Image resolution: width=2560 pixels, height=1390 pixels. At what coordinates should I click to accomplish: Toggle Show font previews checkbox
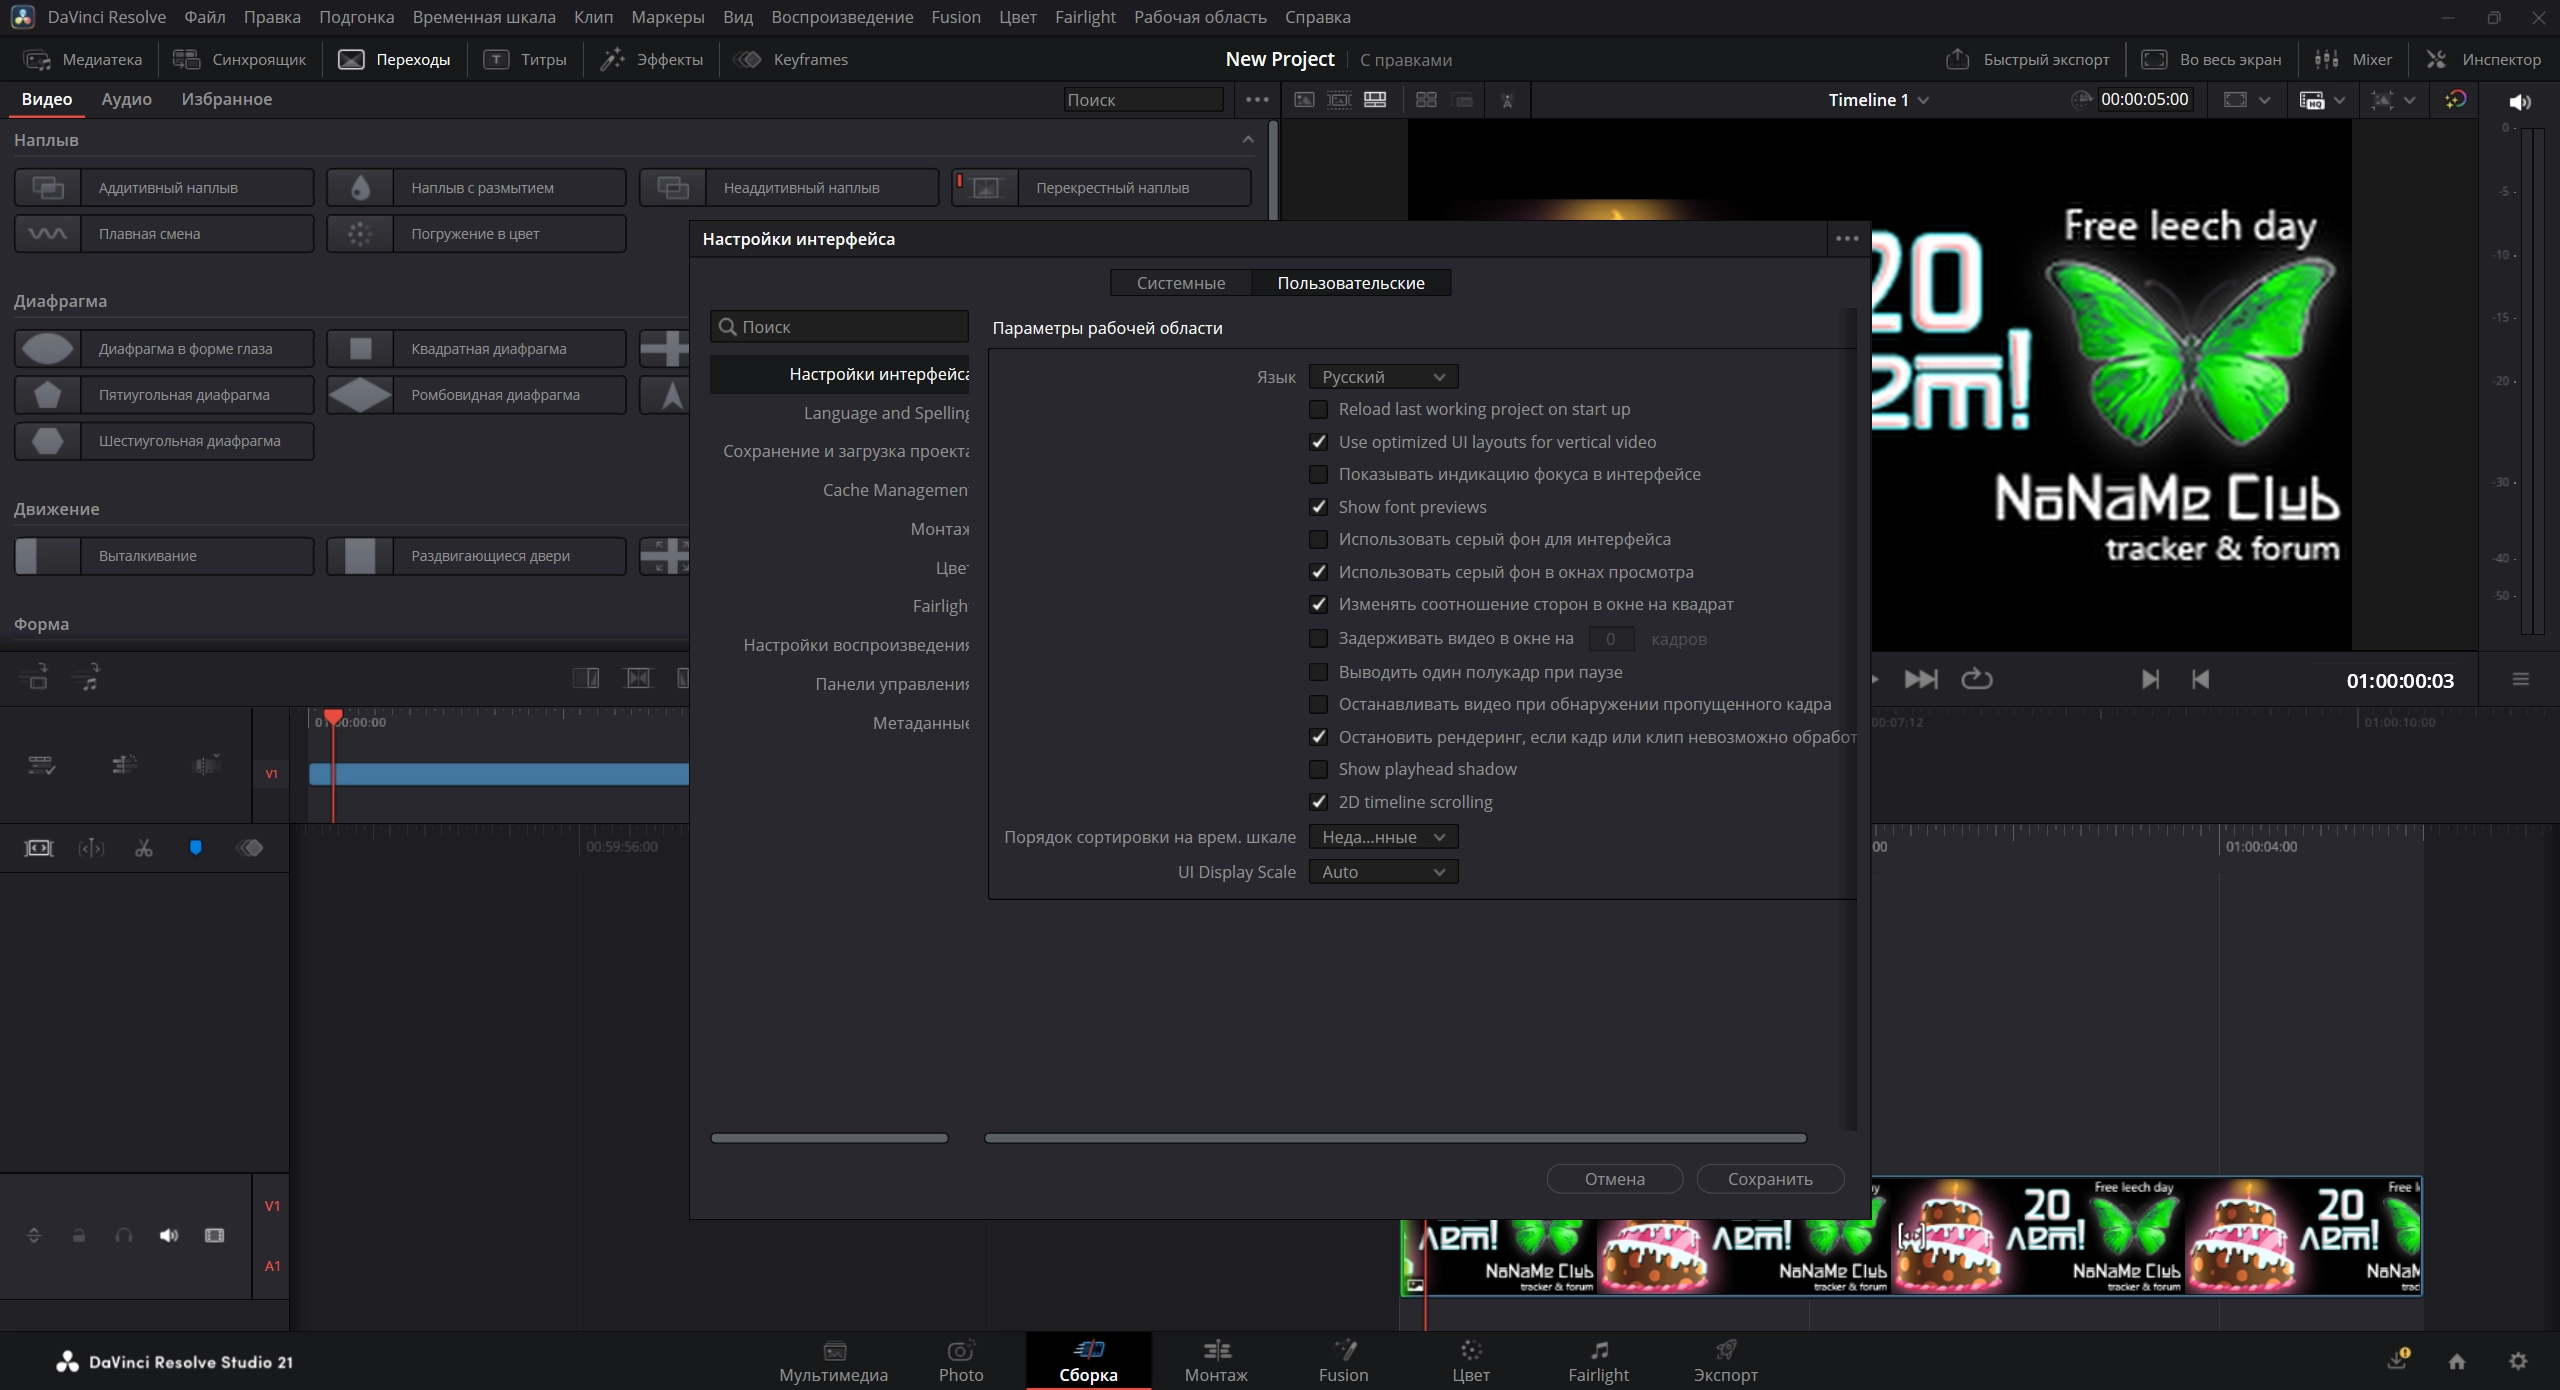coord(1319,507)
